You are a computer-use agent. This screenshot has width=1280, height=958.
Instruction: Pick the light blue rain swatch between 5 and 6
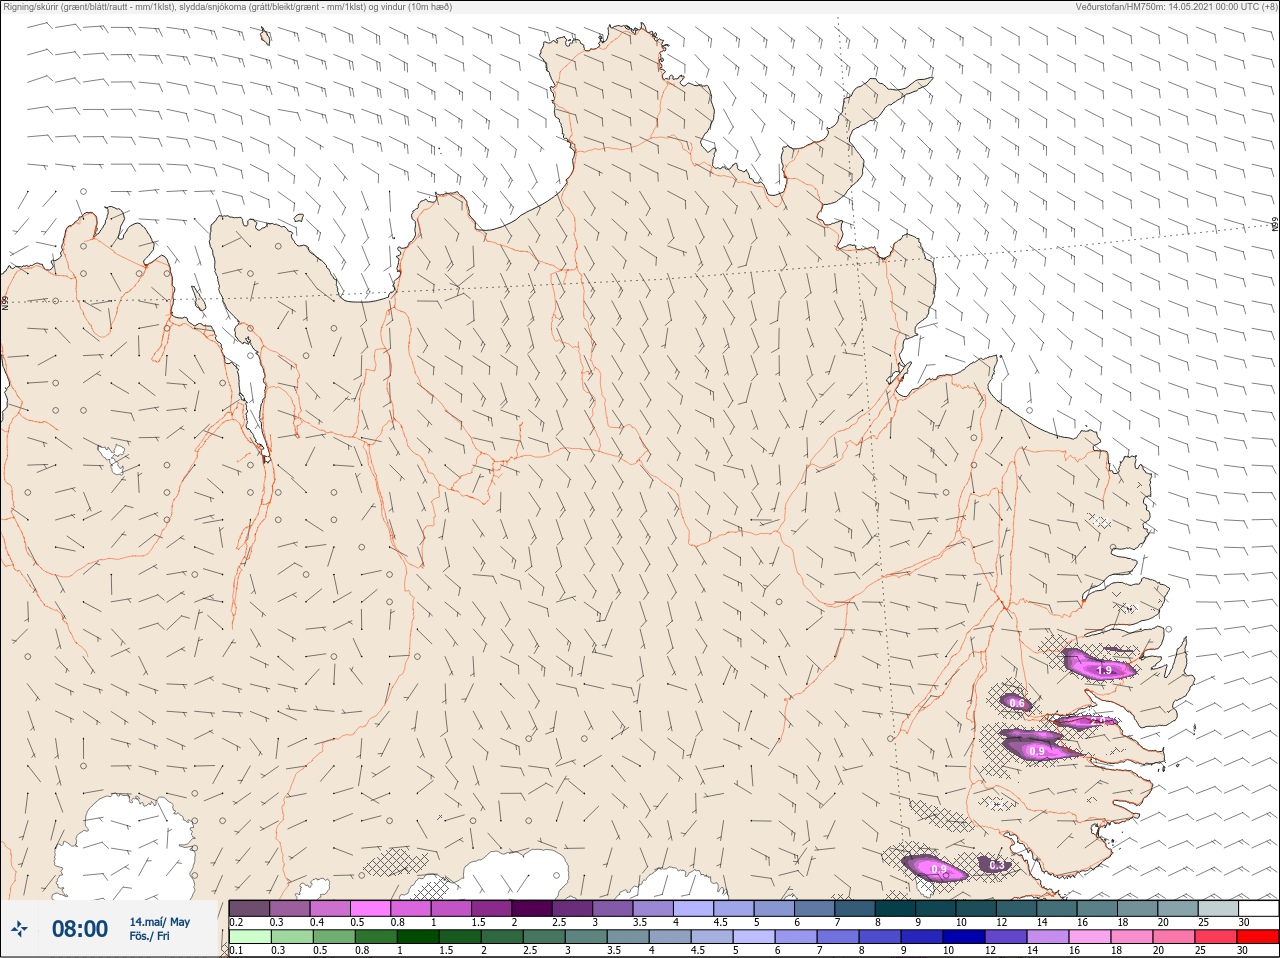pos(754,937)
